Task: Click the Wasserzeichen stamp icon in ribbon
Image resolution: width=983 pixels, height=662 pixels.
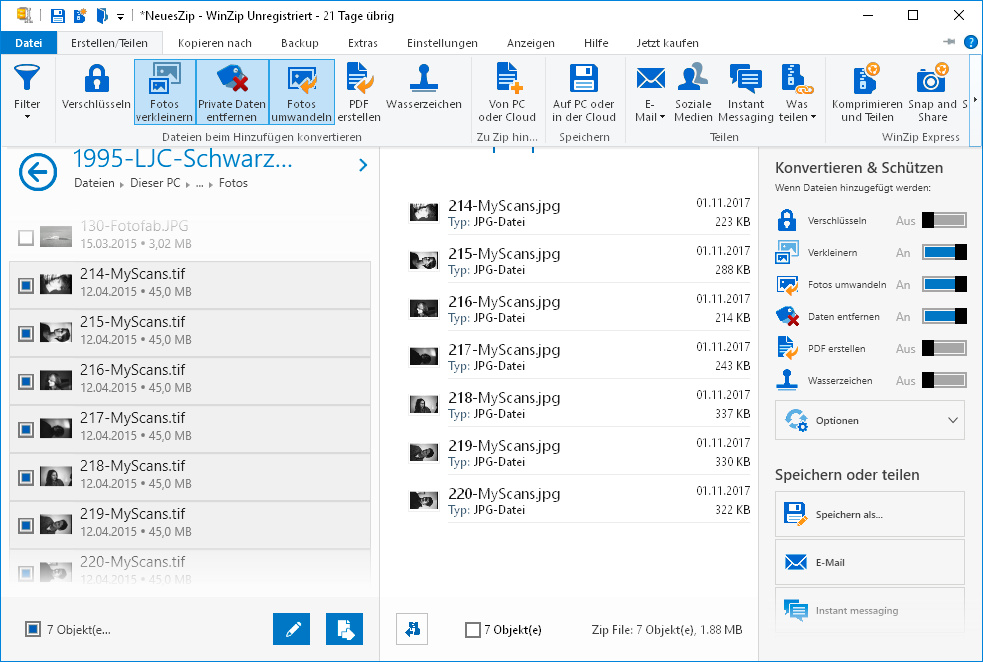Action: click(x=423, y=80)
